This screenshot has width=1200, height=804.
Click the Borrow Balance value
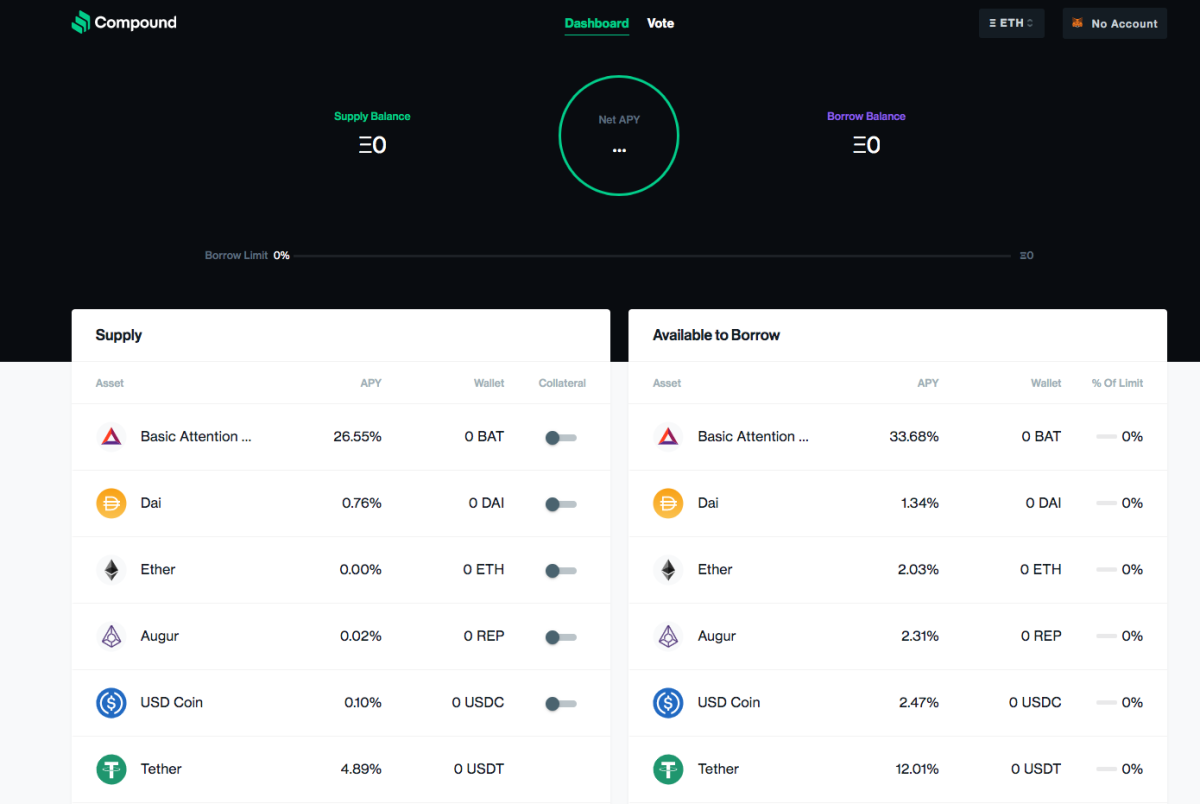[866, 145]
